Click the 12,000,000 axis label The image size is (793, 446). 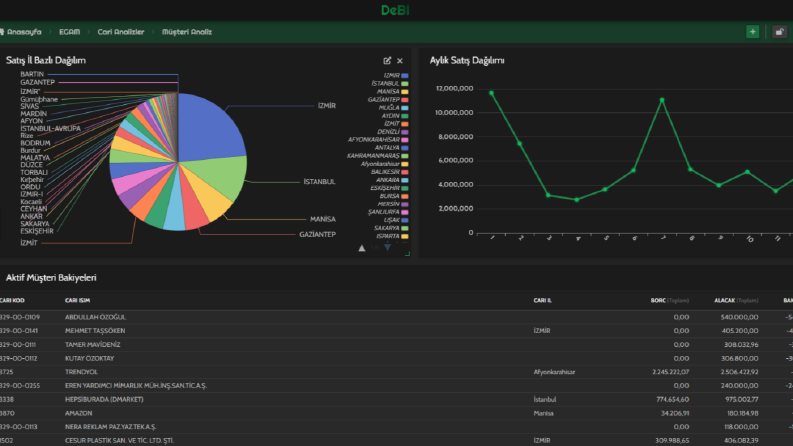(454, 88)
